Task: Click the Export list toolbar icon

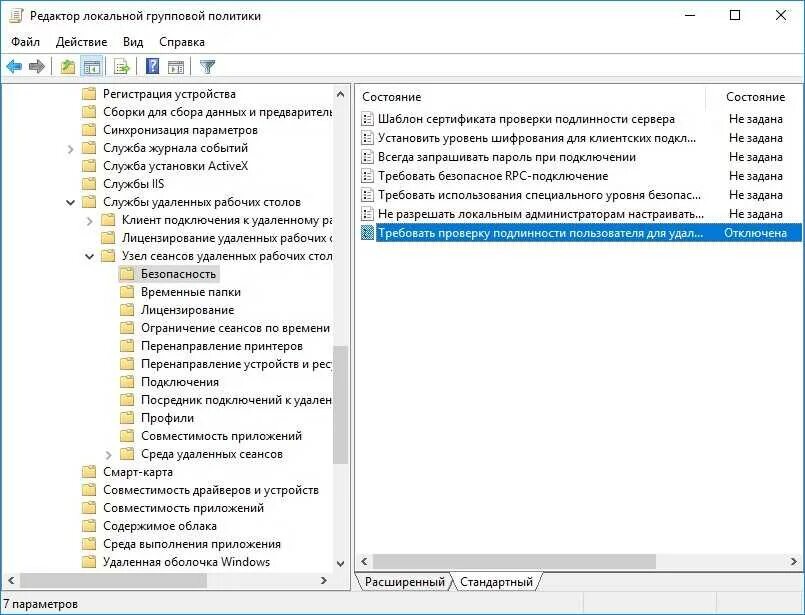Action: click(122, 67)
